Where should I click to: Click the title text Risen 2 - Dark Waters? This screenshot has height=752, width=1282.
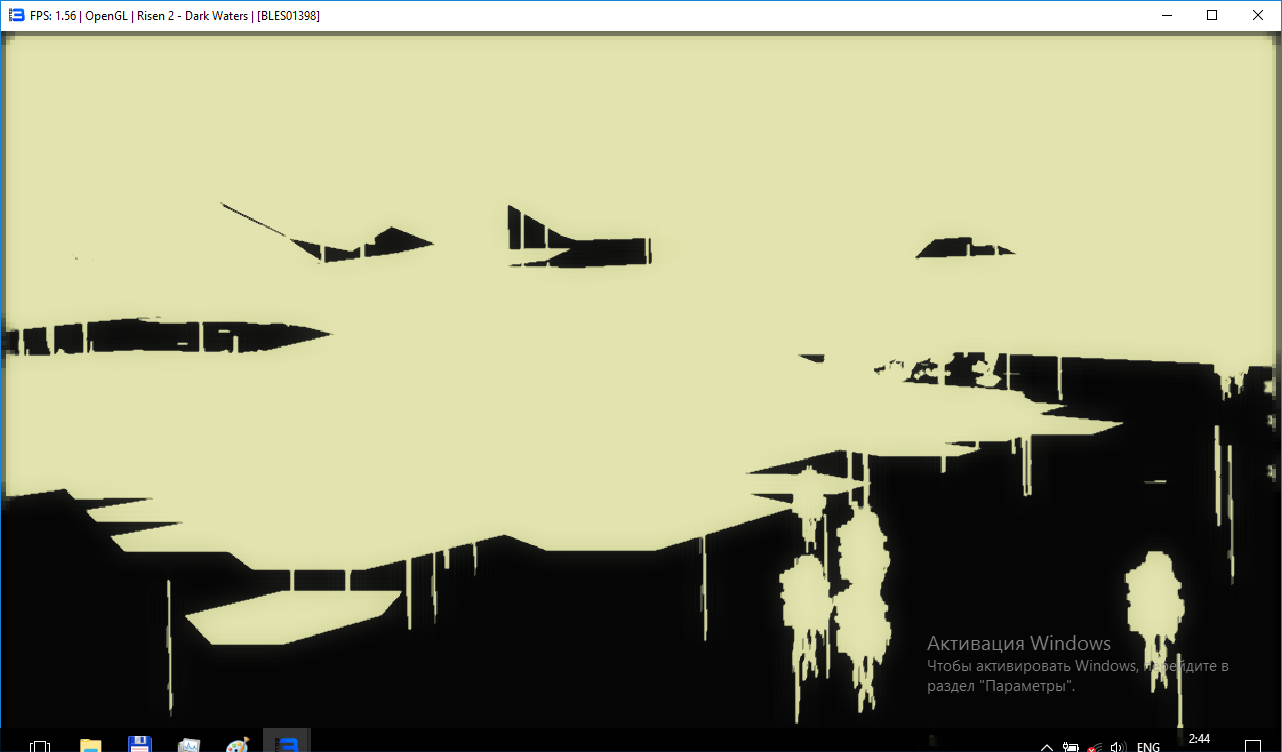(x=192, y=16)
